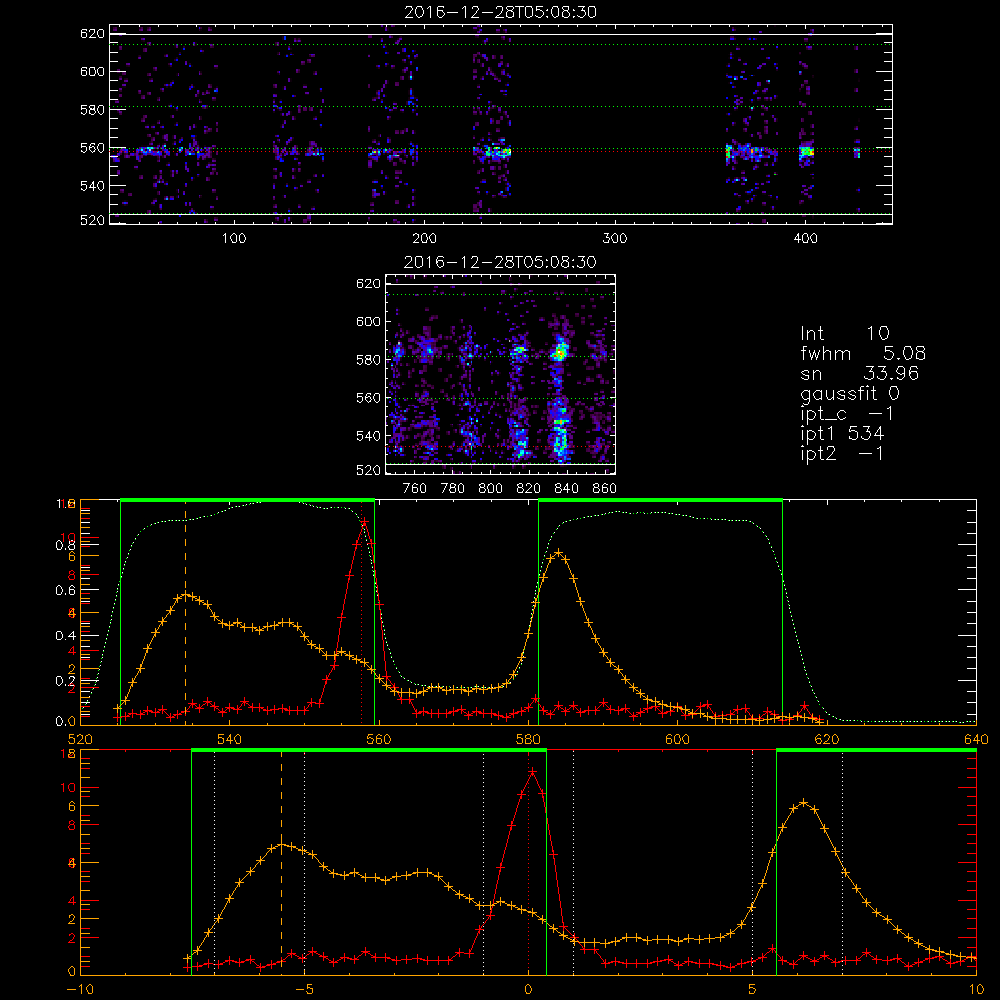Image resolution: width=1000 pixels, height=1000 pixels.
Task: Click x-axis tick label 820 under middle image
Action: point(529,489)
